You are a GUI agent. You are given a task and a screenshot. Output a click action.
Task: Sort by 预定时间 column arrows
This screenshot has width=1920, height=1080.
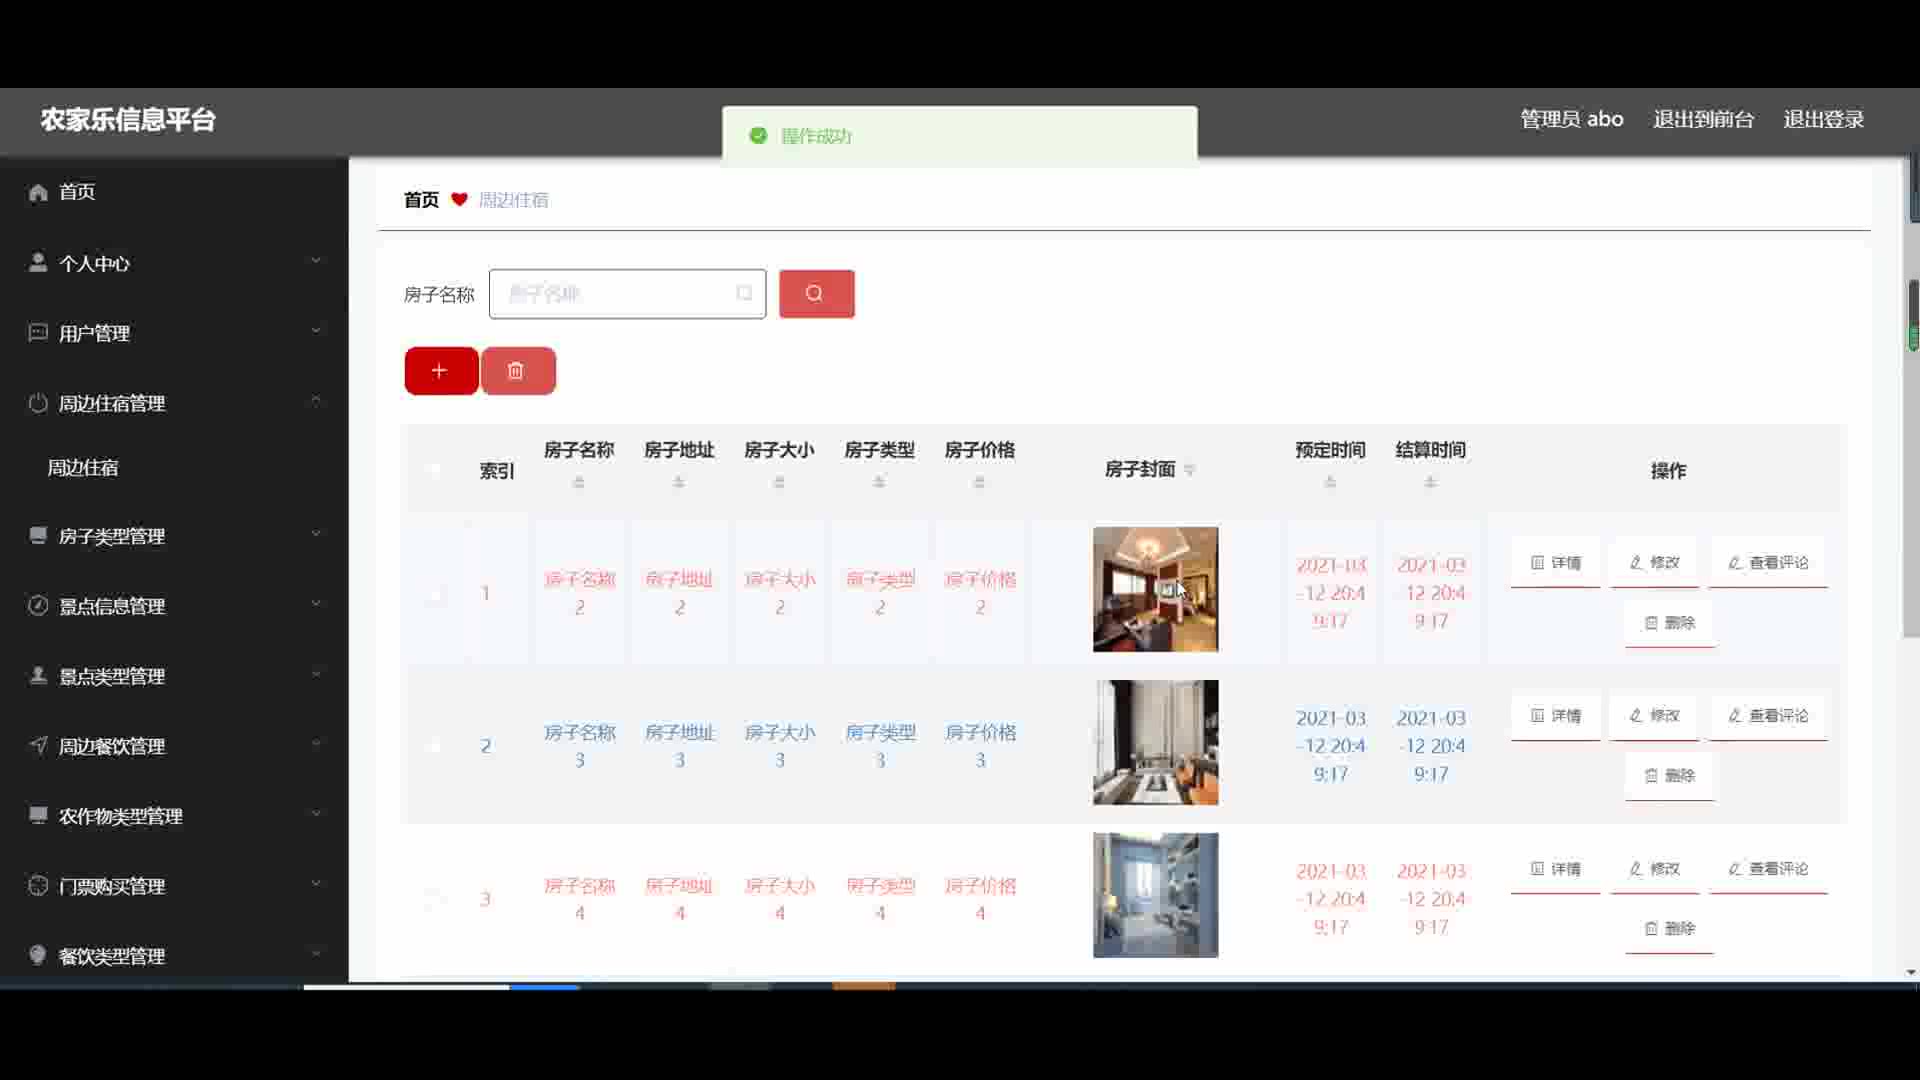tap(1330, 482)
